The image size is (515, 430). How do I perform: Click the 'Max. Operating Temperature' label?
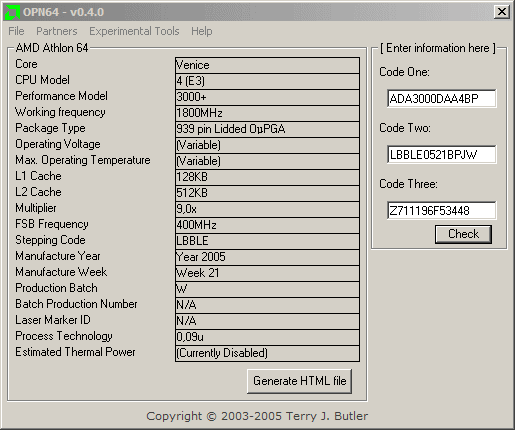click(x=83, y=160)
